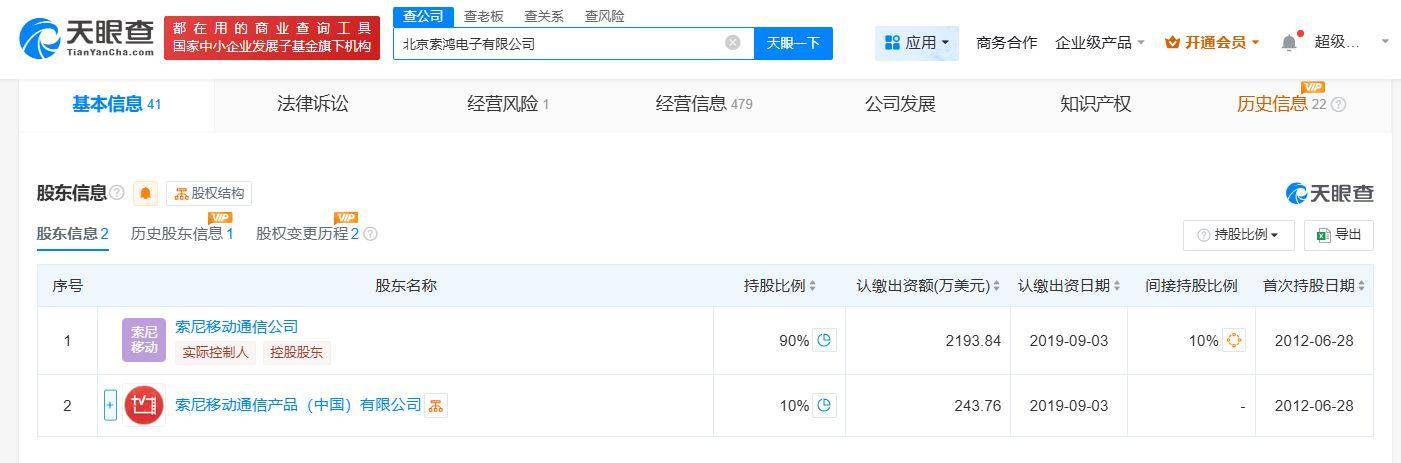Screen dimensions: 1401x463
Task: Select the 查老板 search tab
Action: (x=484, y=16)
